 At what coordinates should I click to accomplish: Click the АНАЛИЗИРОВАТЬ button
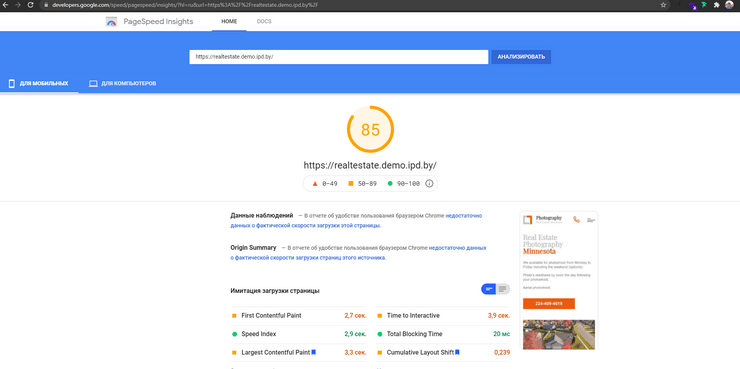521,57
